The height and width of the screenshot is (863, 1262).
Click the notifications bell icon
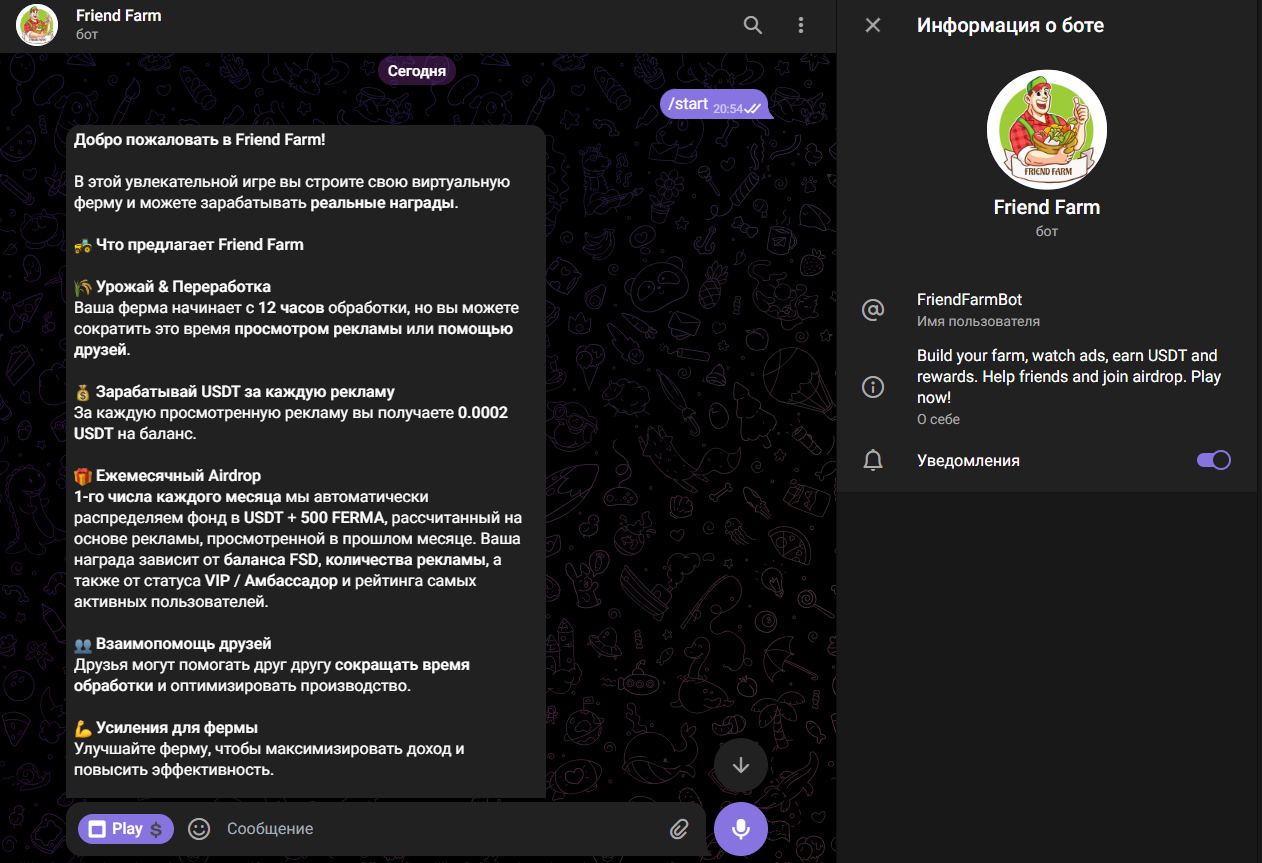pyautogui.click(x=873, y=460)
